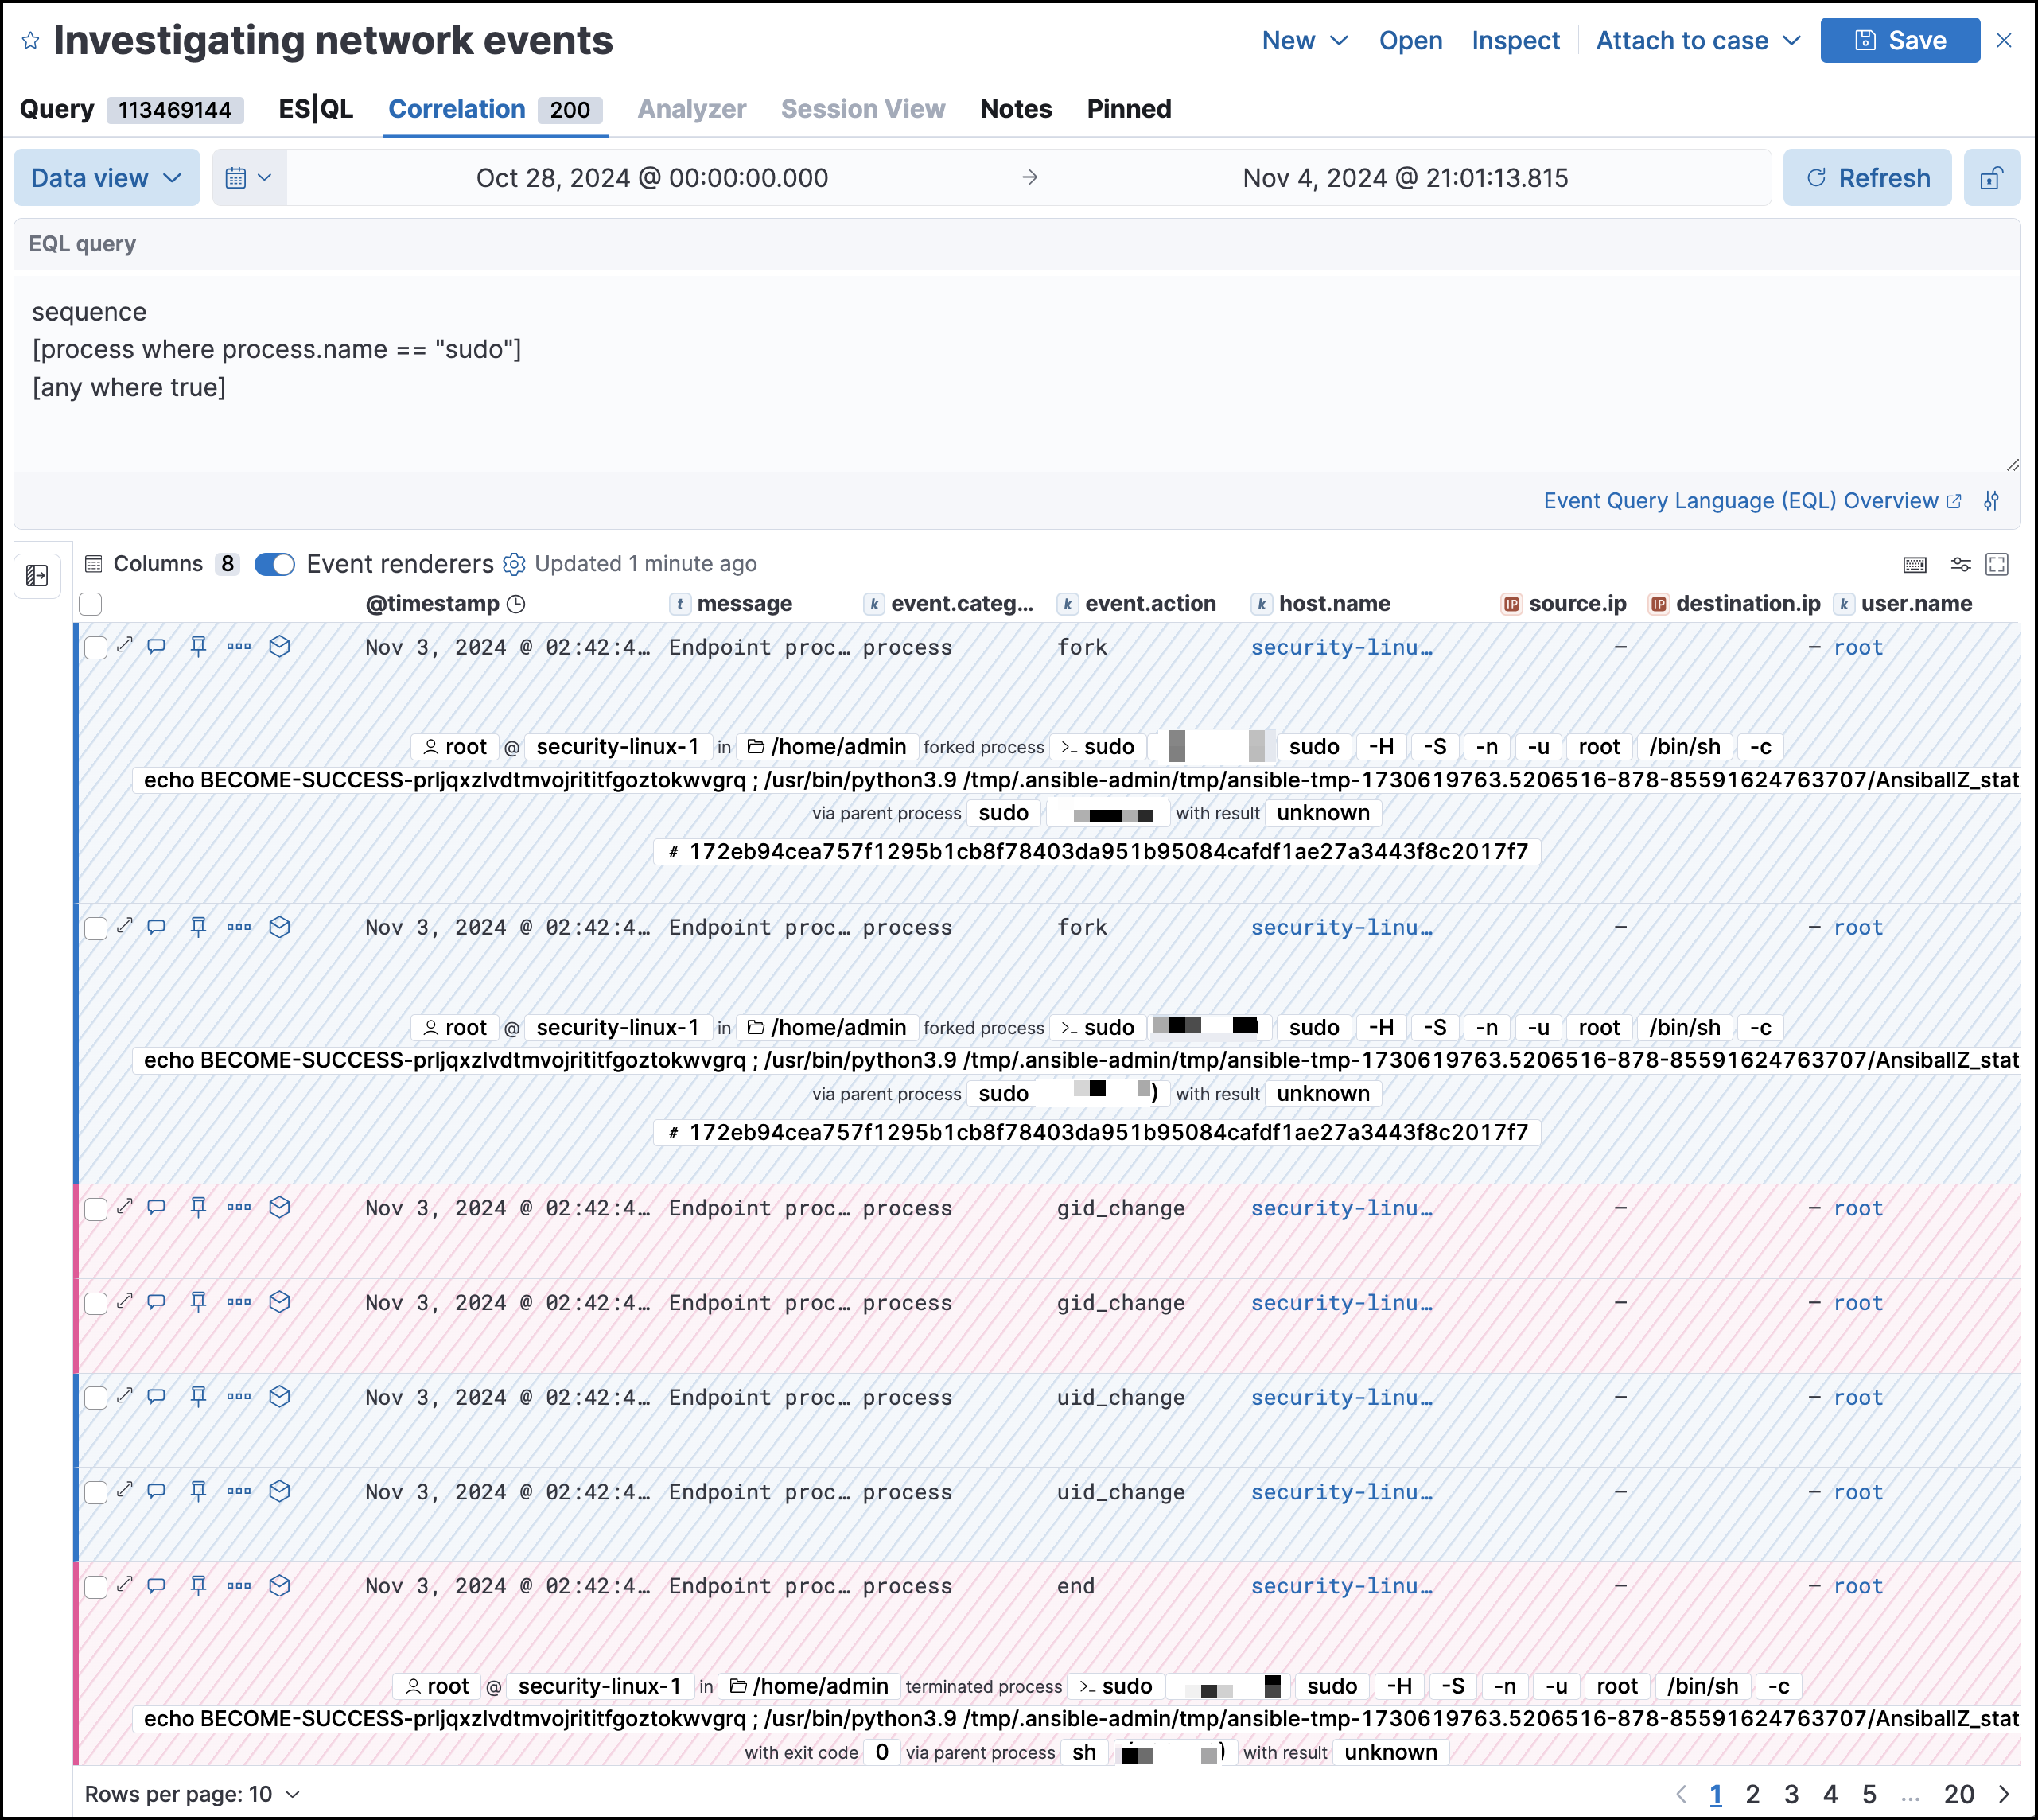Go to page 2 of results
Viewport: 2038px width, 1820px height.
coord(1754,1793)
